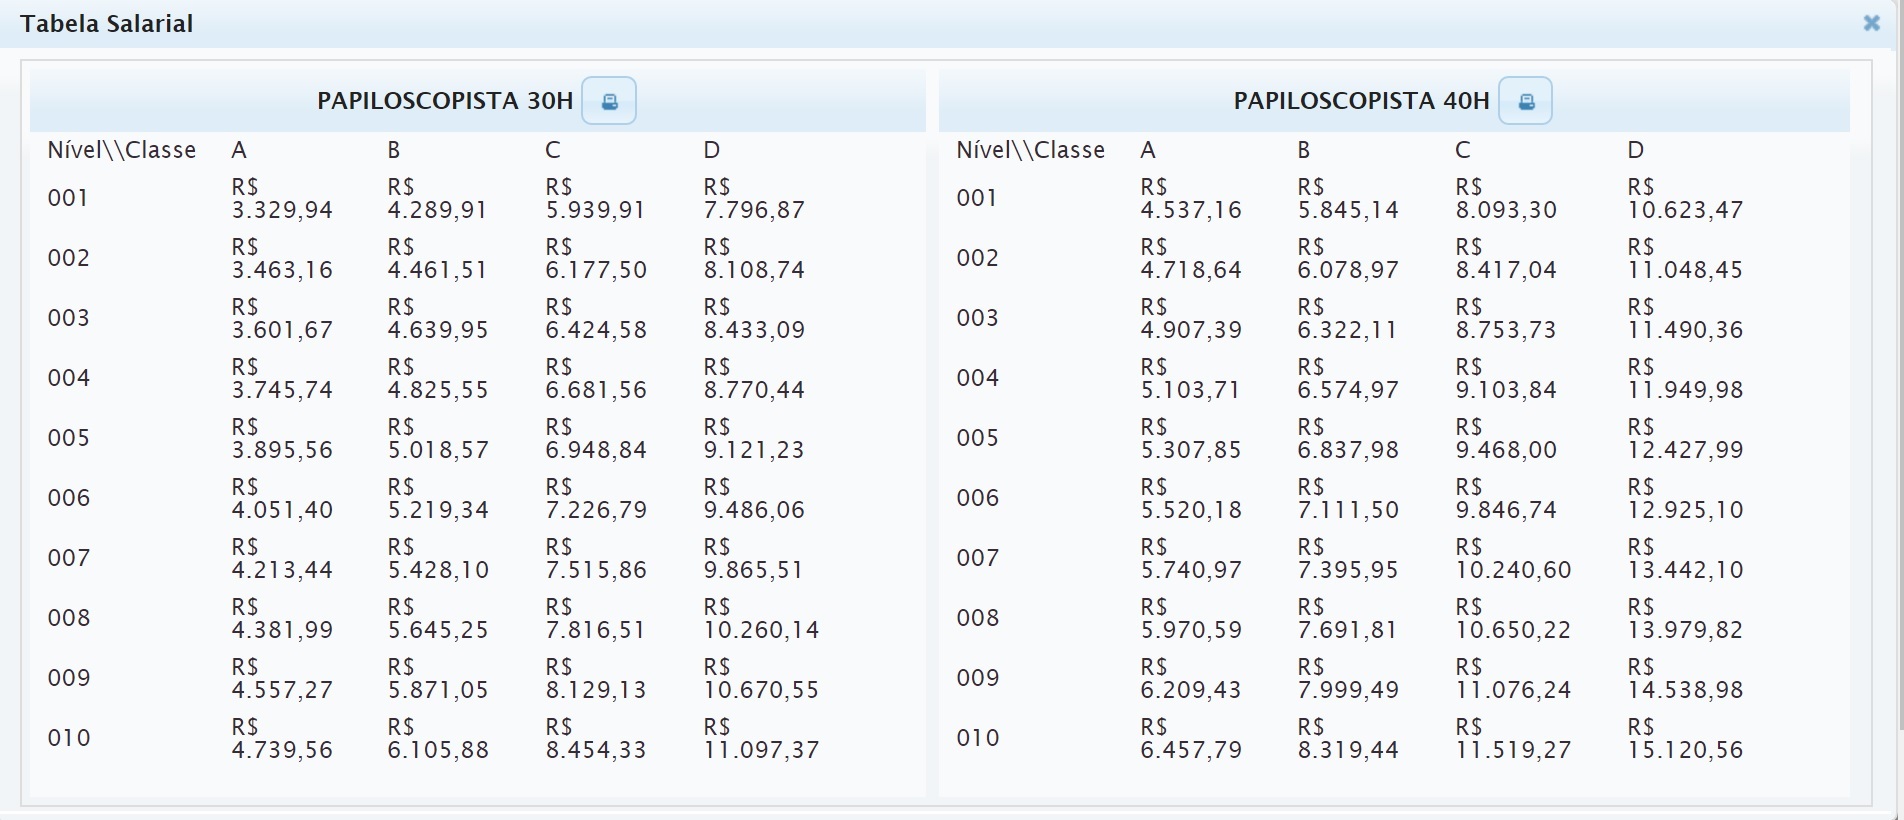Viewport: 1904px width, 820px height.
Task: Select level 010 row label in 30H table
Action: [68, 738]
